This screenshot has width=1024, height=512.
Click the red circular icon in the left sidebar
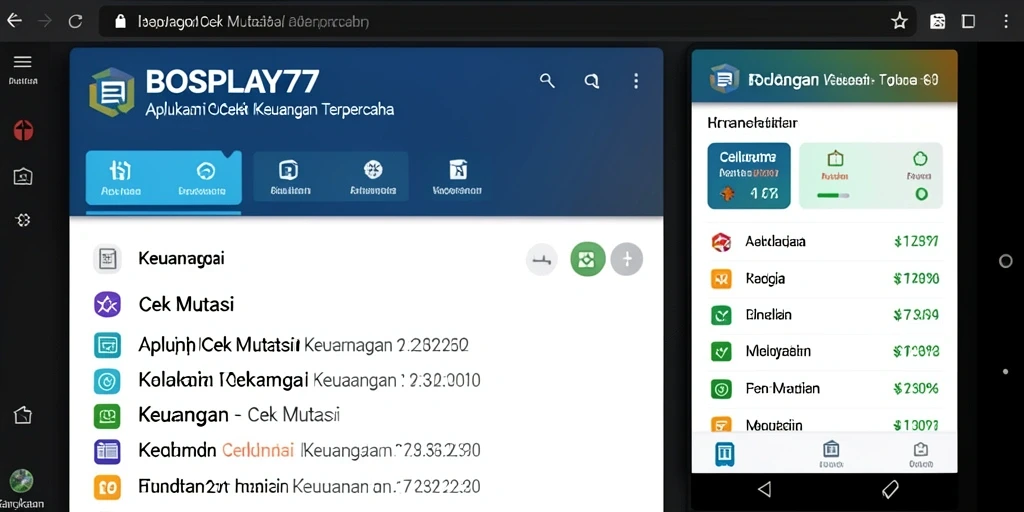[23, 131]
